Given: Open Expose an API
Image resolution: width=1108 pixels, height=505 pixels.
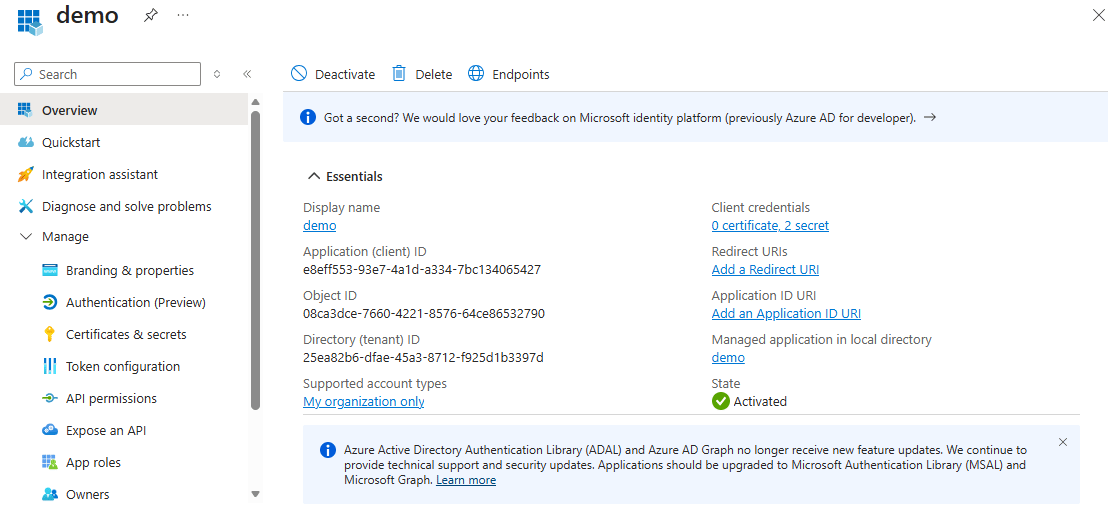Looking at the screenshot, I should 106,430.
